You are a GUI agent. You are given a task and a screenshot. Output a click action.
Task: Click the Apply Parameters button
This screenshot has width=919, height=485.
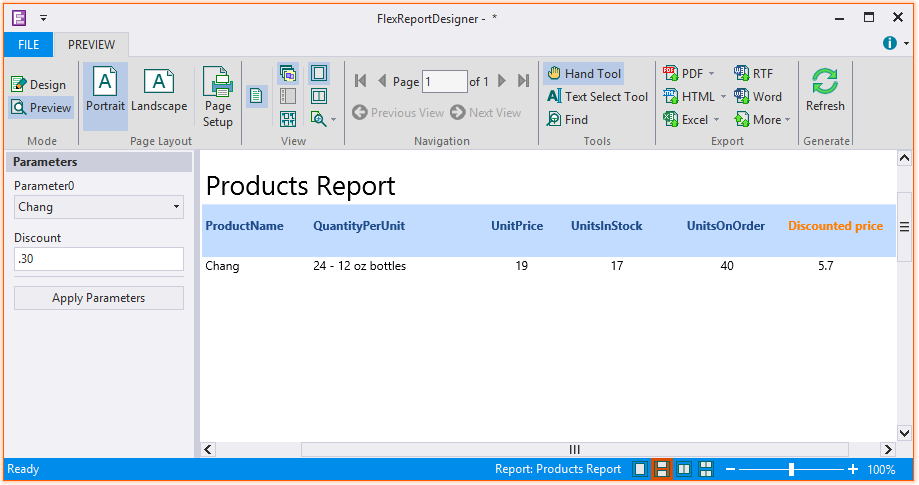[x=99, y=298]
